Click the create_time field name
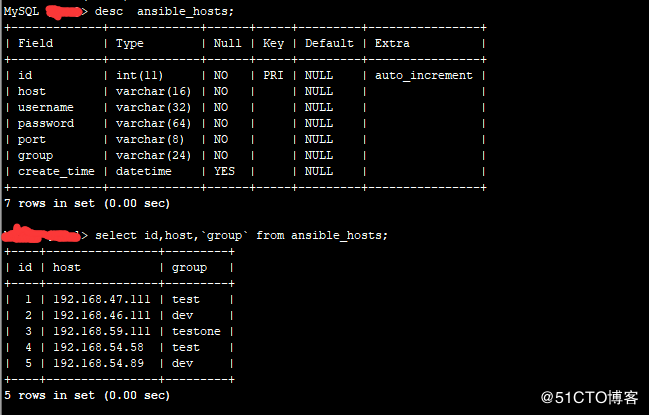 [x=56, y=171]
